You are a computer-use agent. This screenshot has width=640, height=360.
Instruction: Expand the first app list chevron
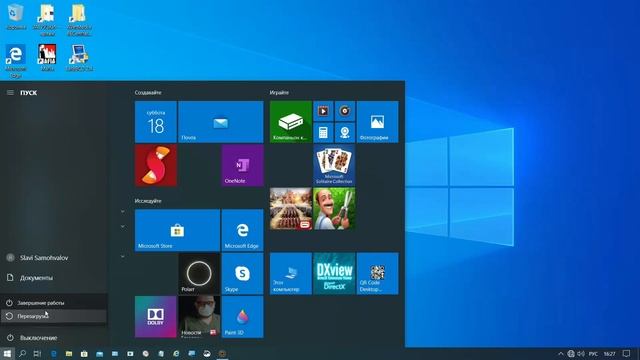(x=122, y=211)
